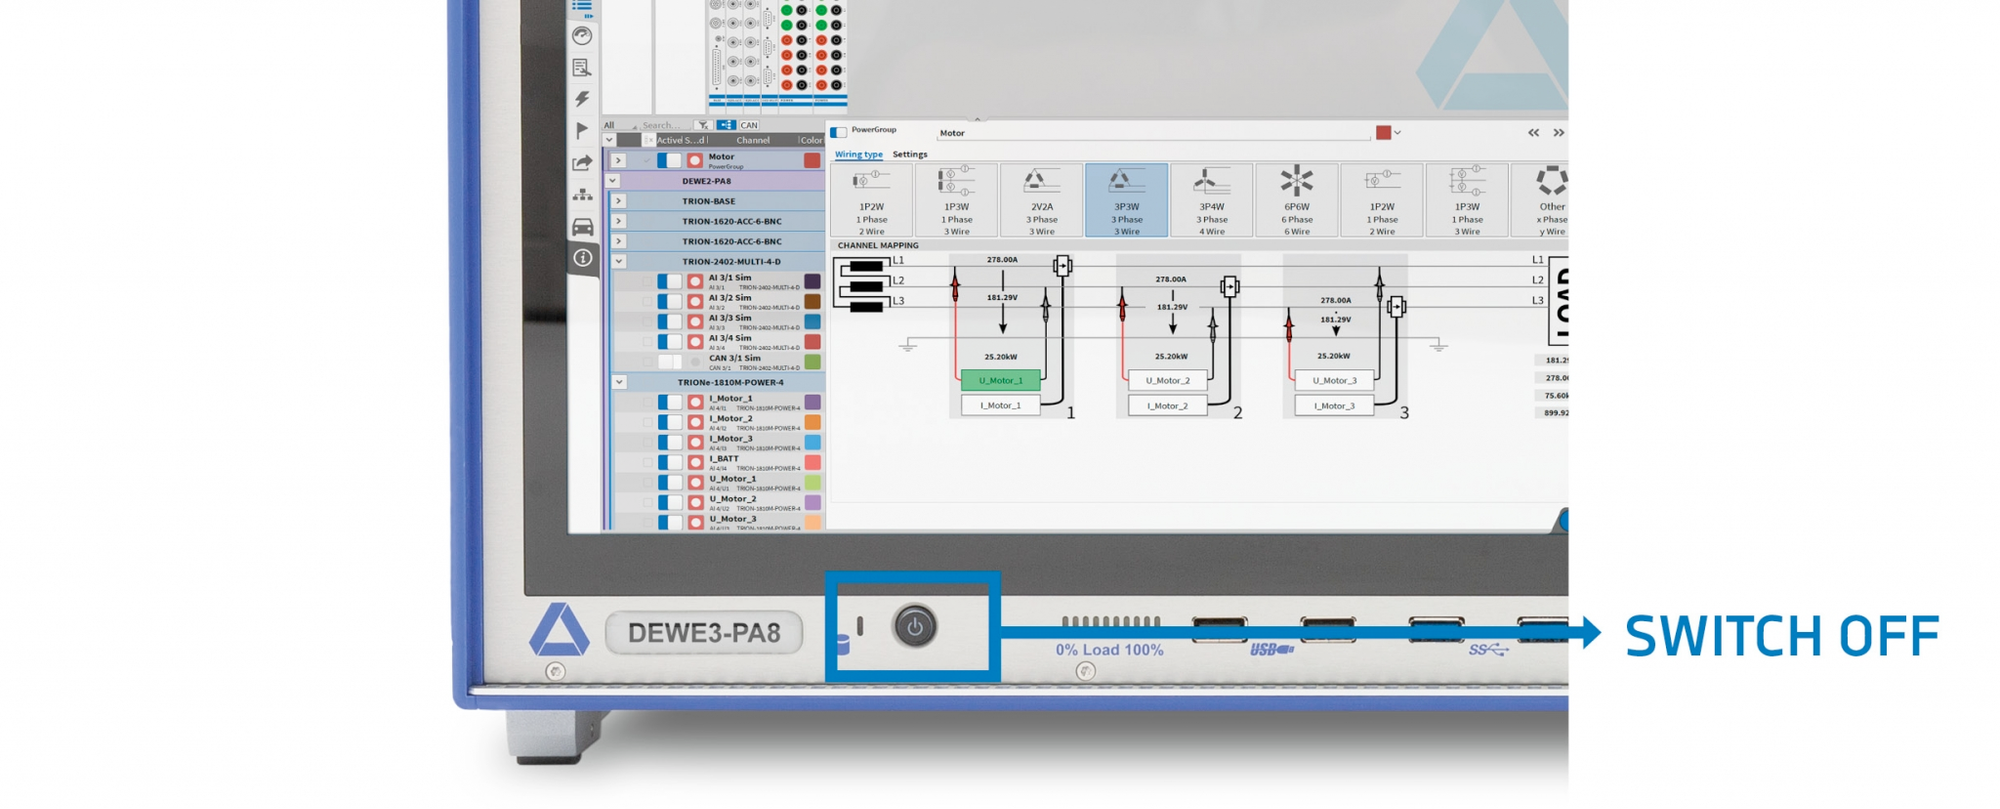2000x809 pixels.
Task: Toggle AI 3/2 Sim active switch
Action: 669,302
